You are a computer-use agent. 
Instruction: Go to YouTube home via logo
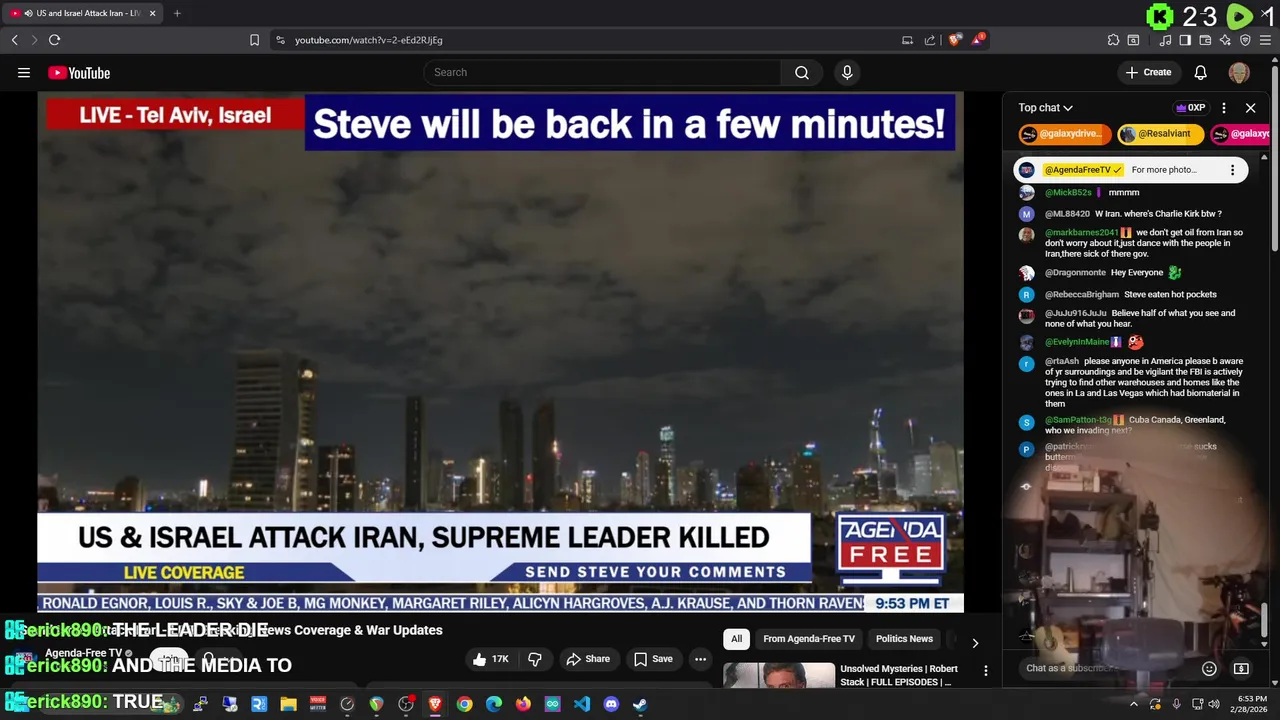pos(79,72)
